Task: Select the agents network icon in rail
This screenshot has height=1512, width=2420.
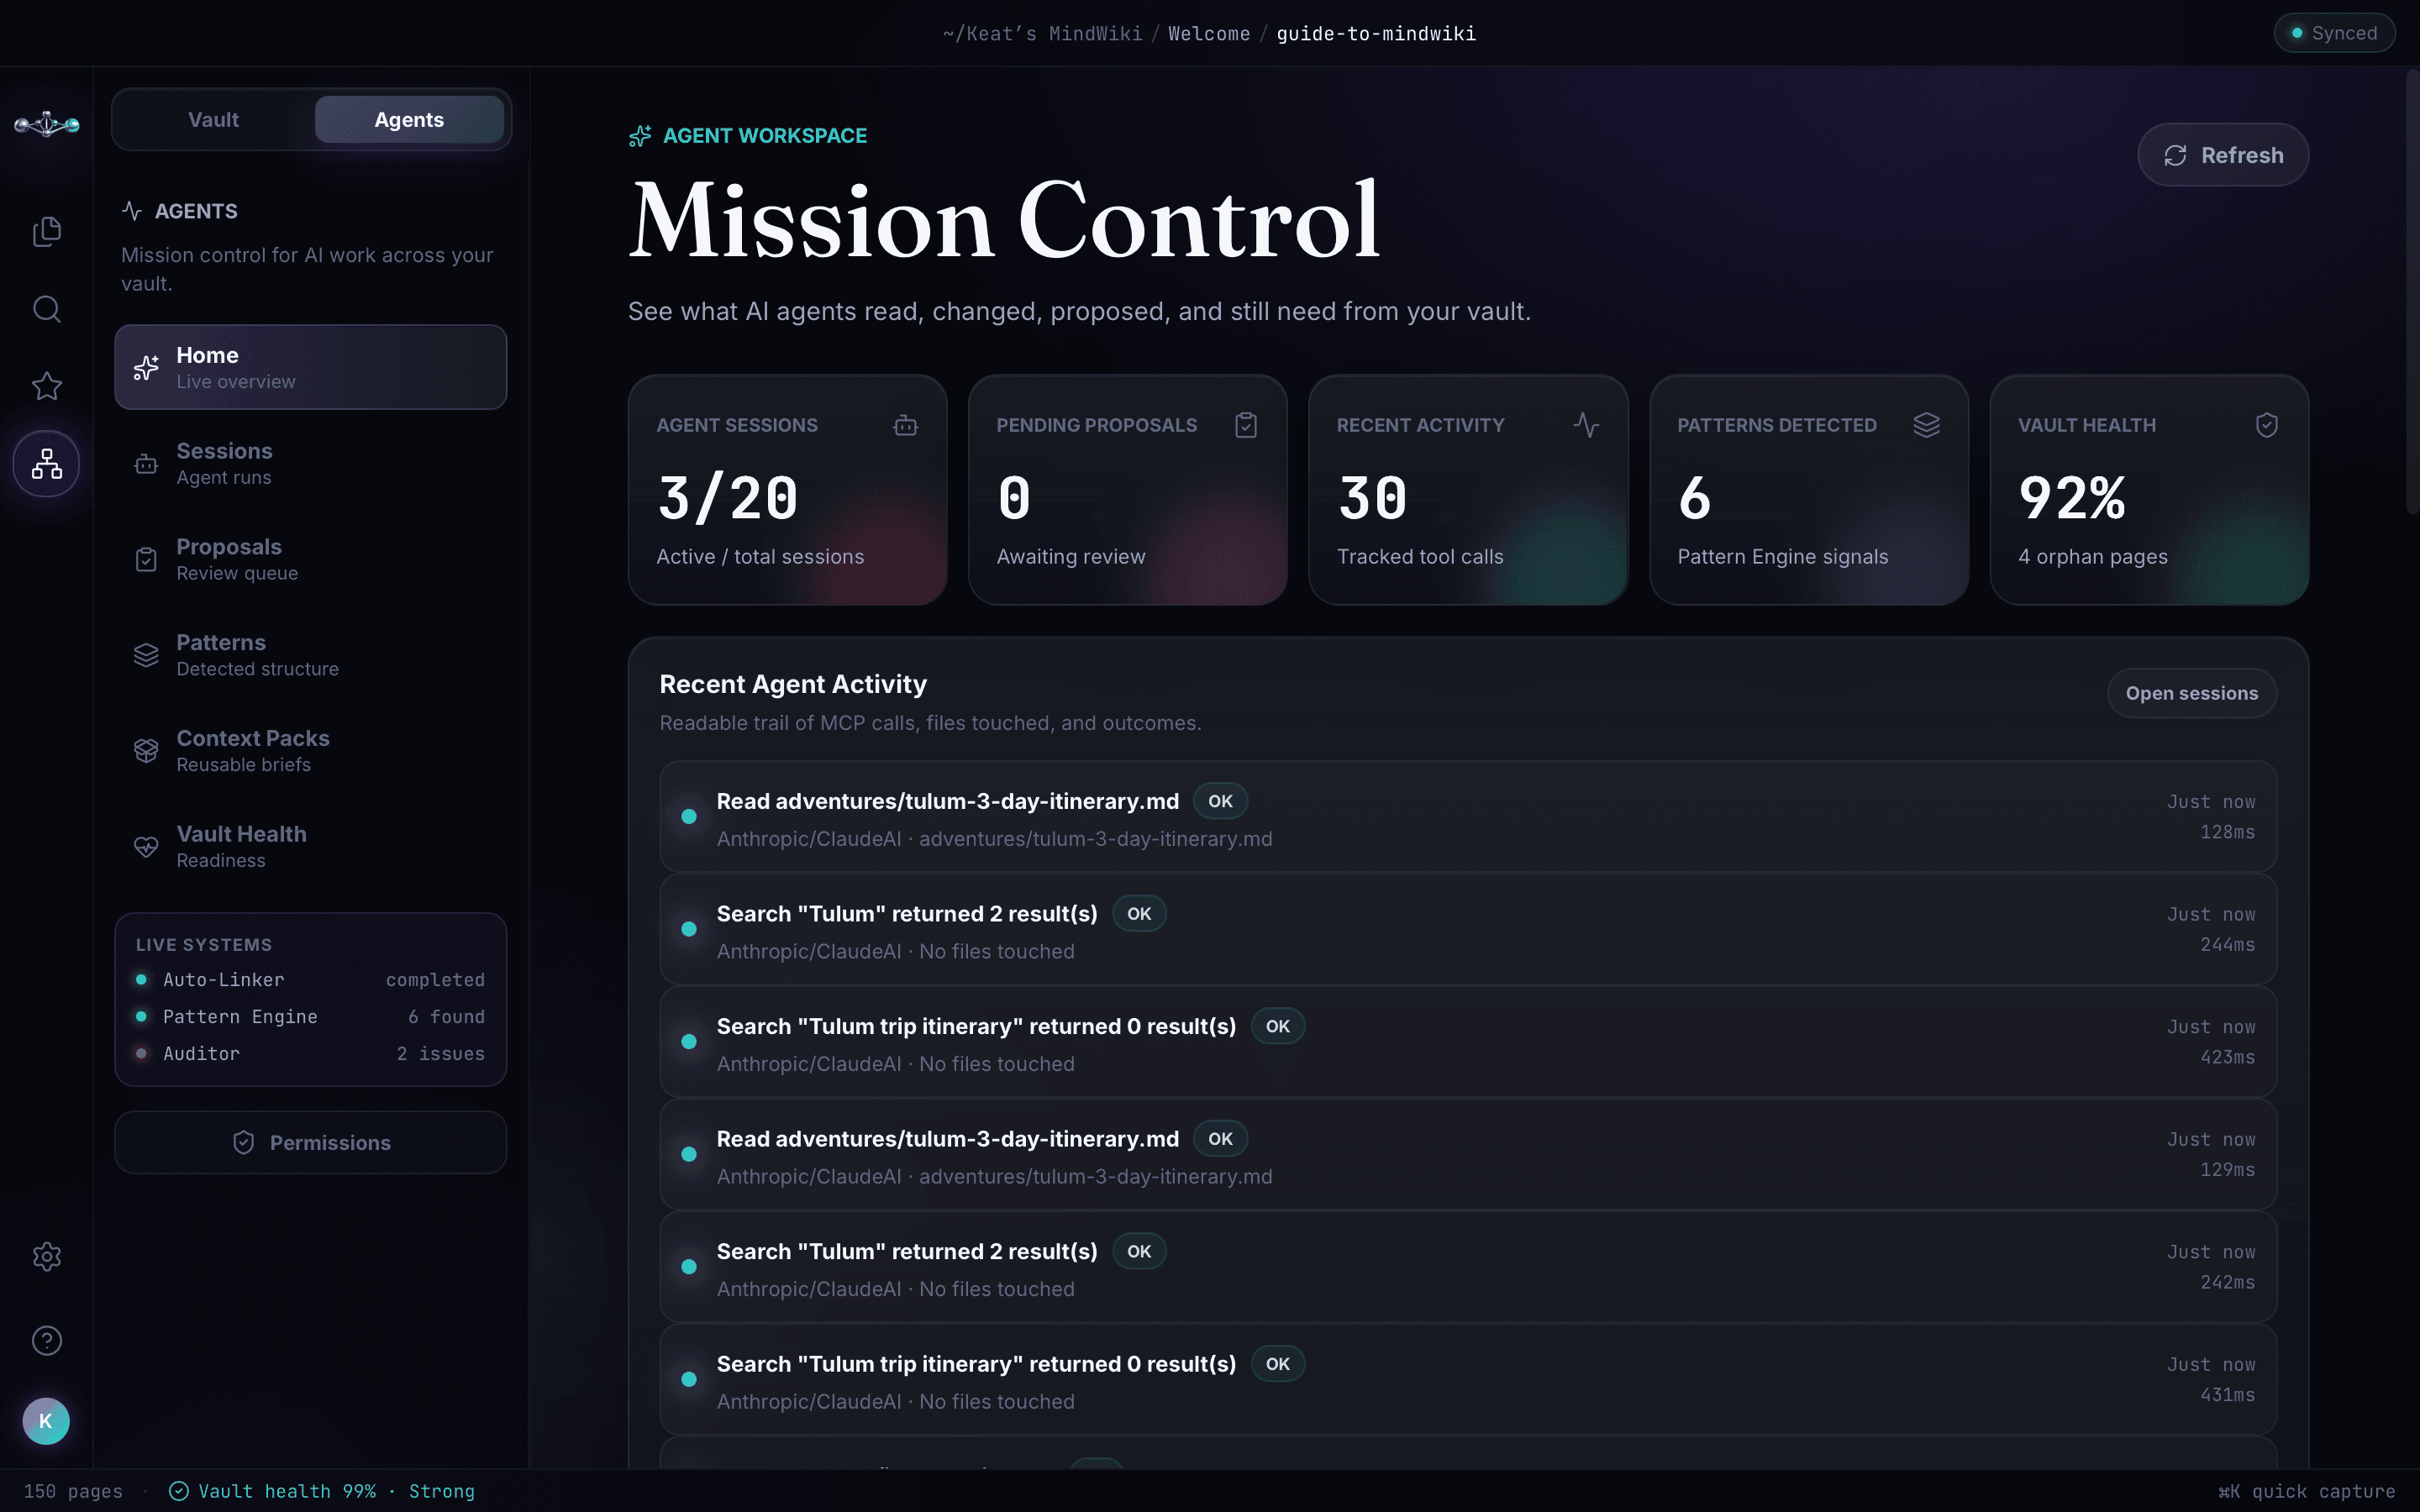Action: [46, 464]
